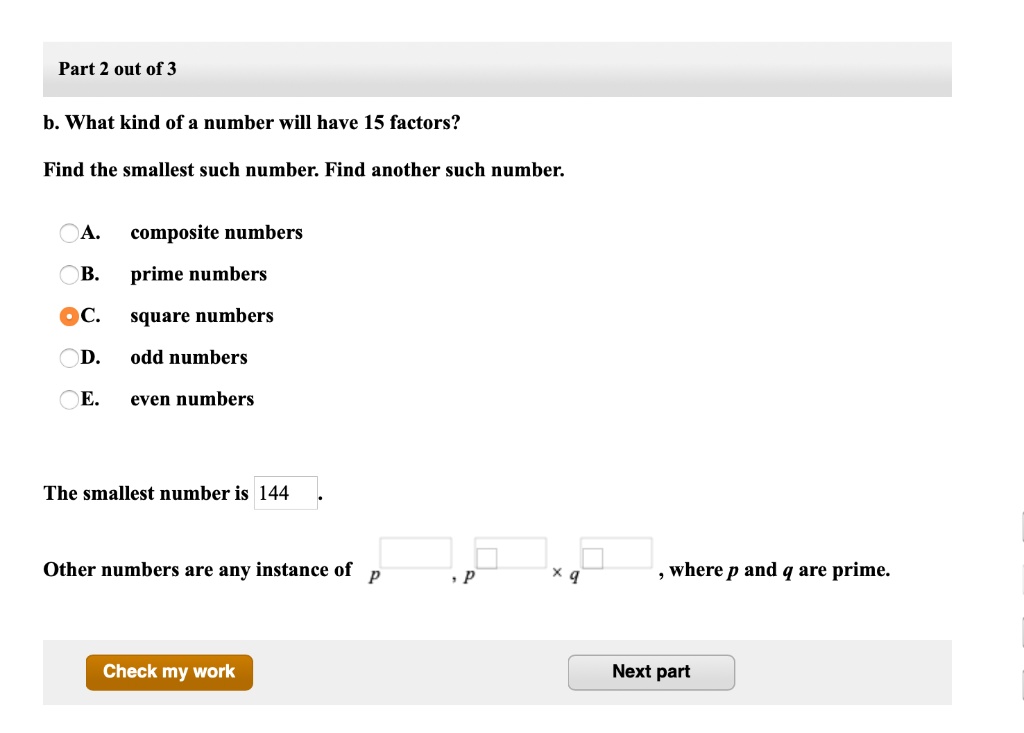Click the smallest number input showing 144
The image size is (1024, 733).
286,492
